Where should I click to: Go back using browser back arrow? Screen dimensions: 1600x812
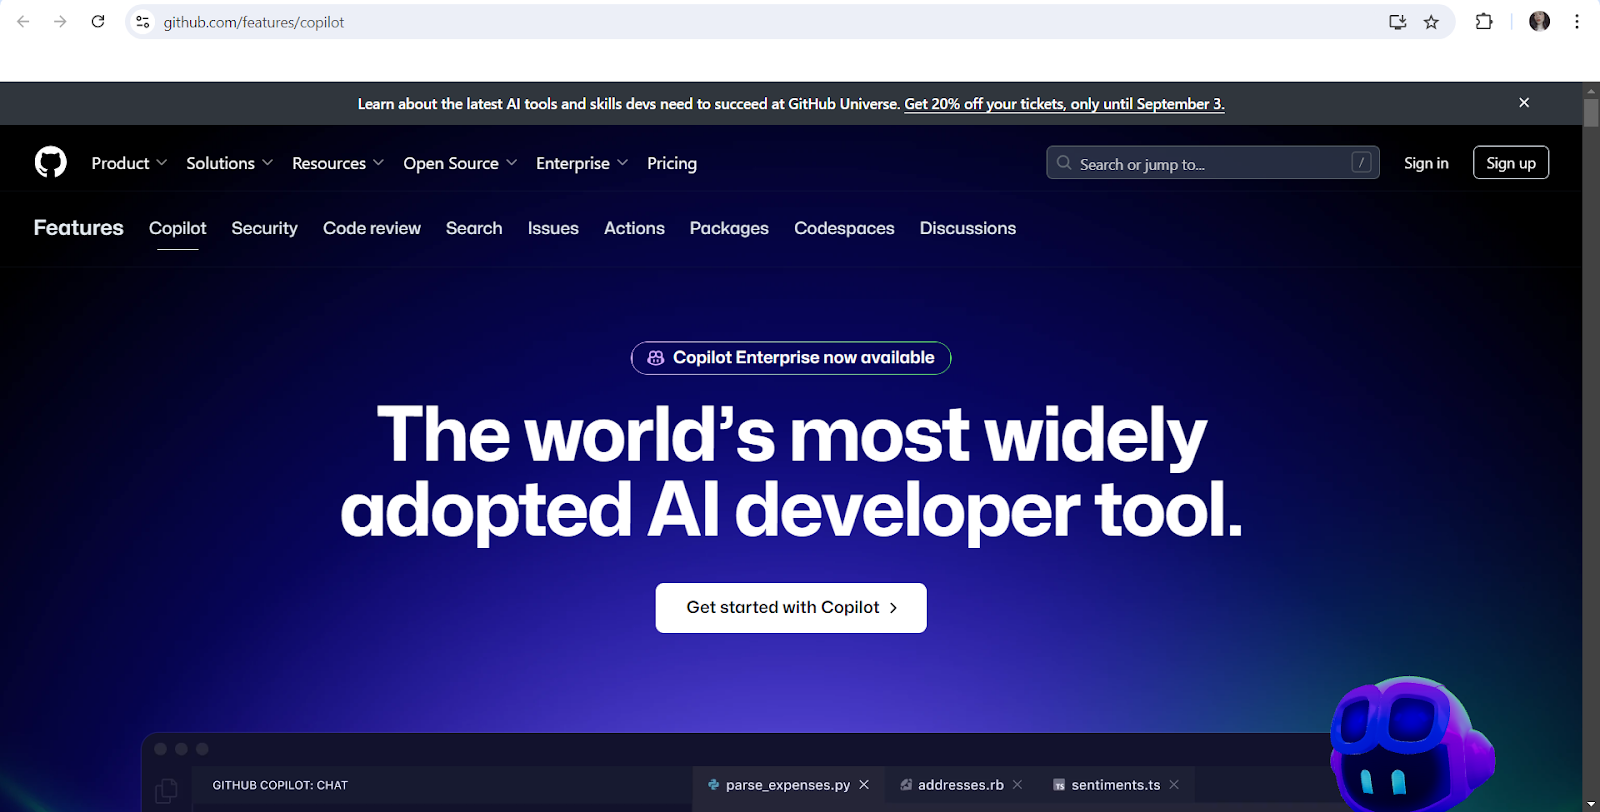tap(23, 21)
